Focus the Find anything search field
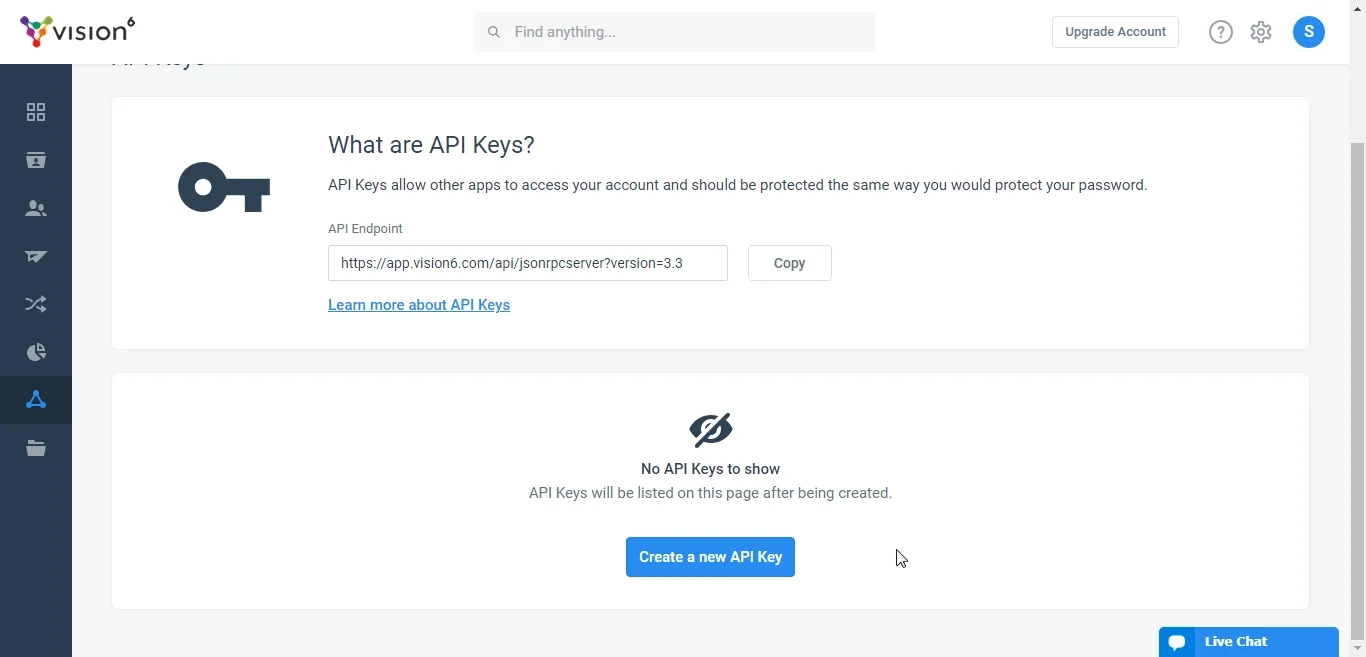This screenshot has width=1366, height=657. [674, 32]
